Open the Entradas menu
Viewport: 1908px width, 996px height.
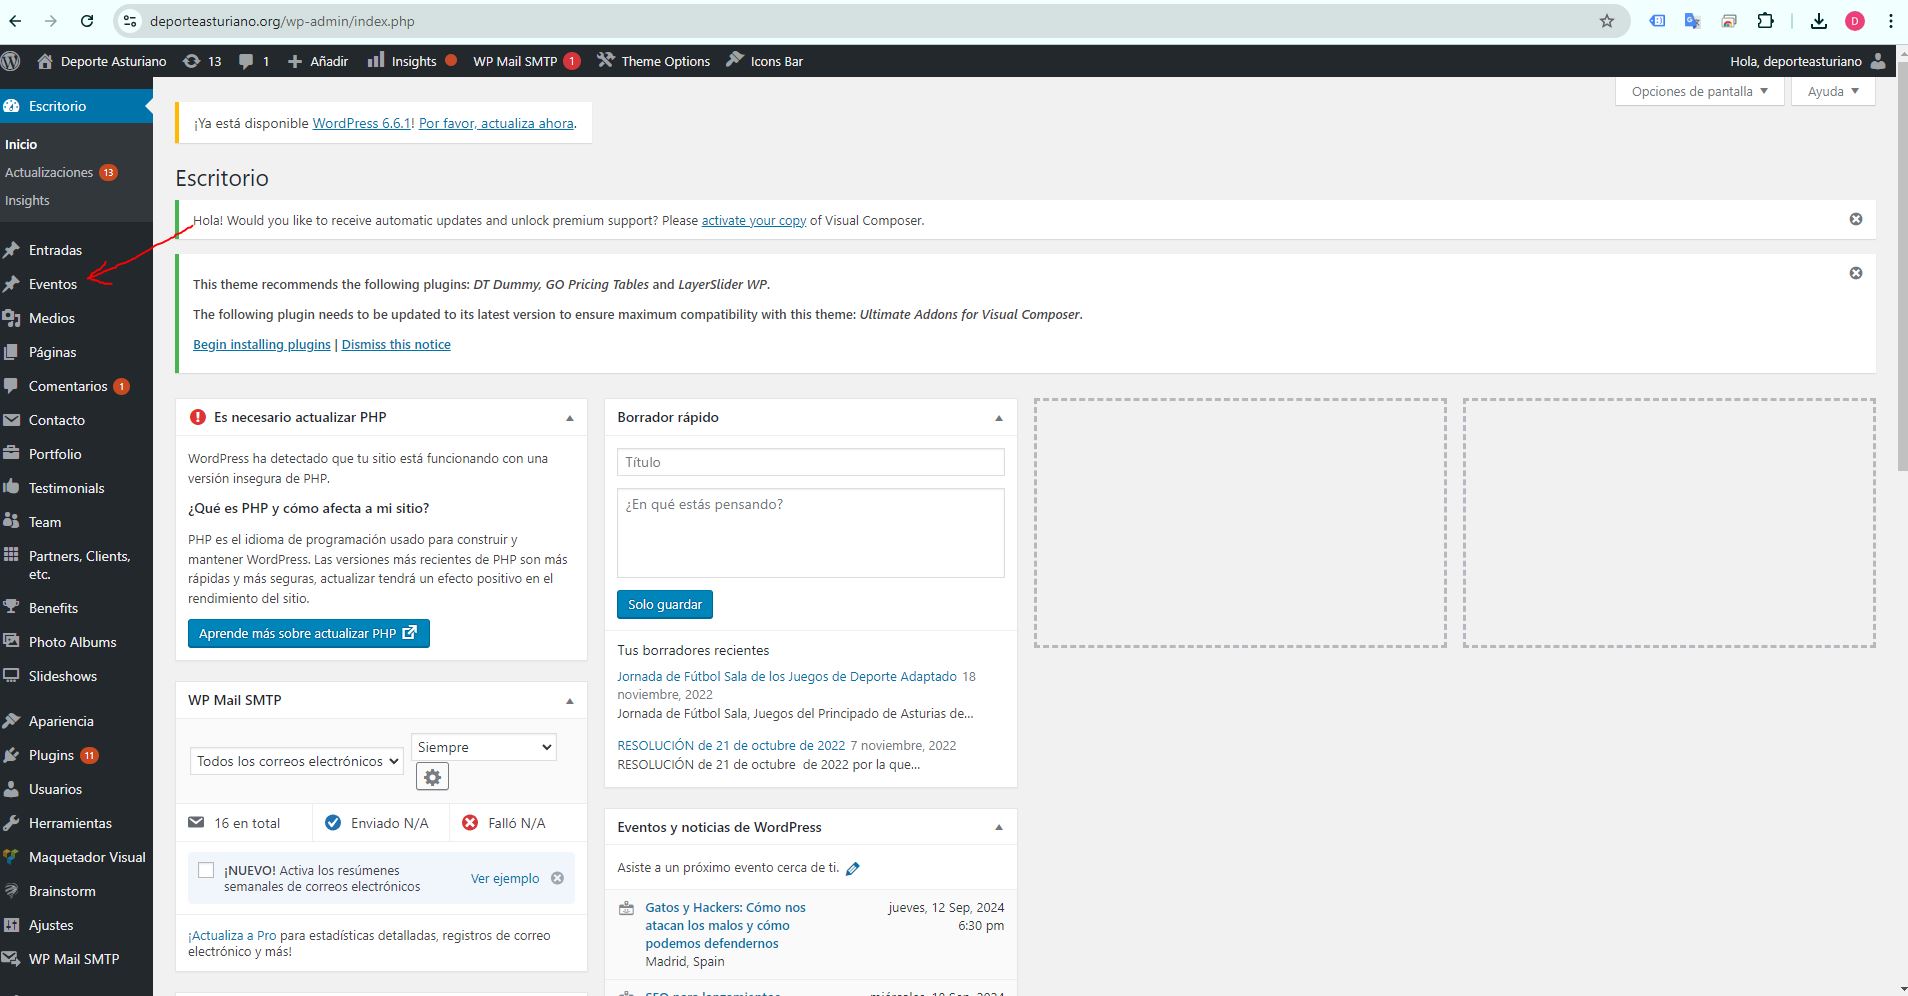point(55,250)
